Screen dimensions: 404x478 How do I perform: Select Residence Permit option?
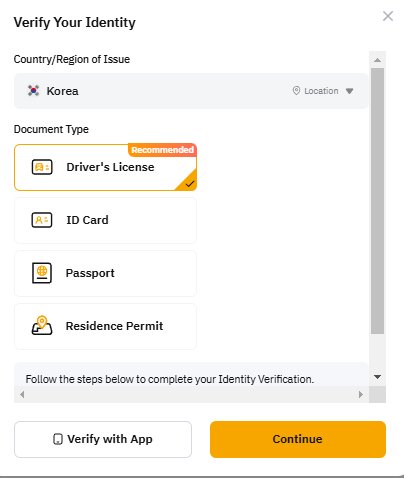click(x=105, y=326)
